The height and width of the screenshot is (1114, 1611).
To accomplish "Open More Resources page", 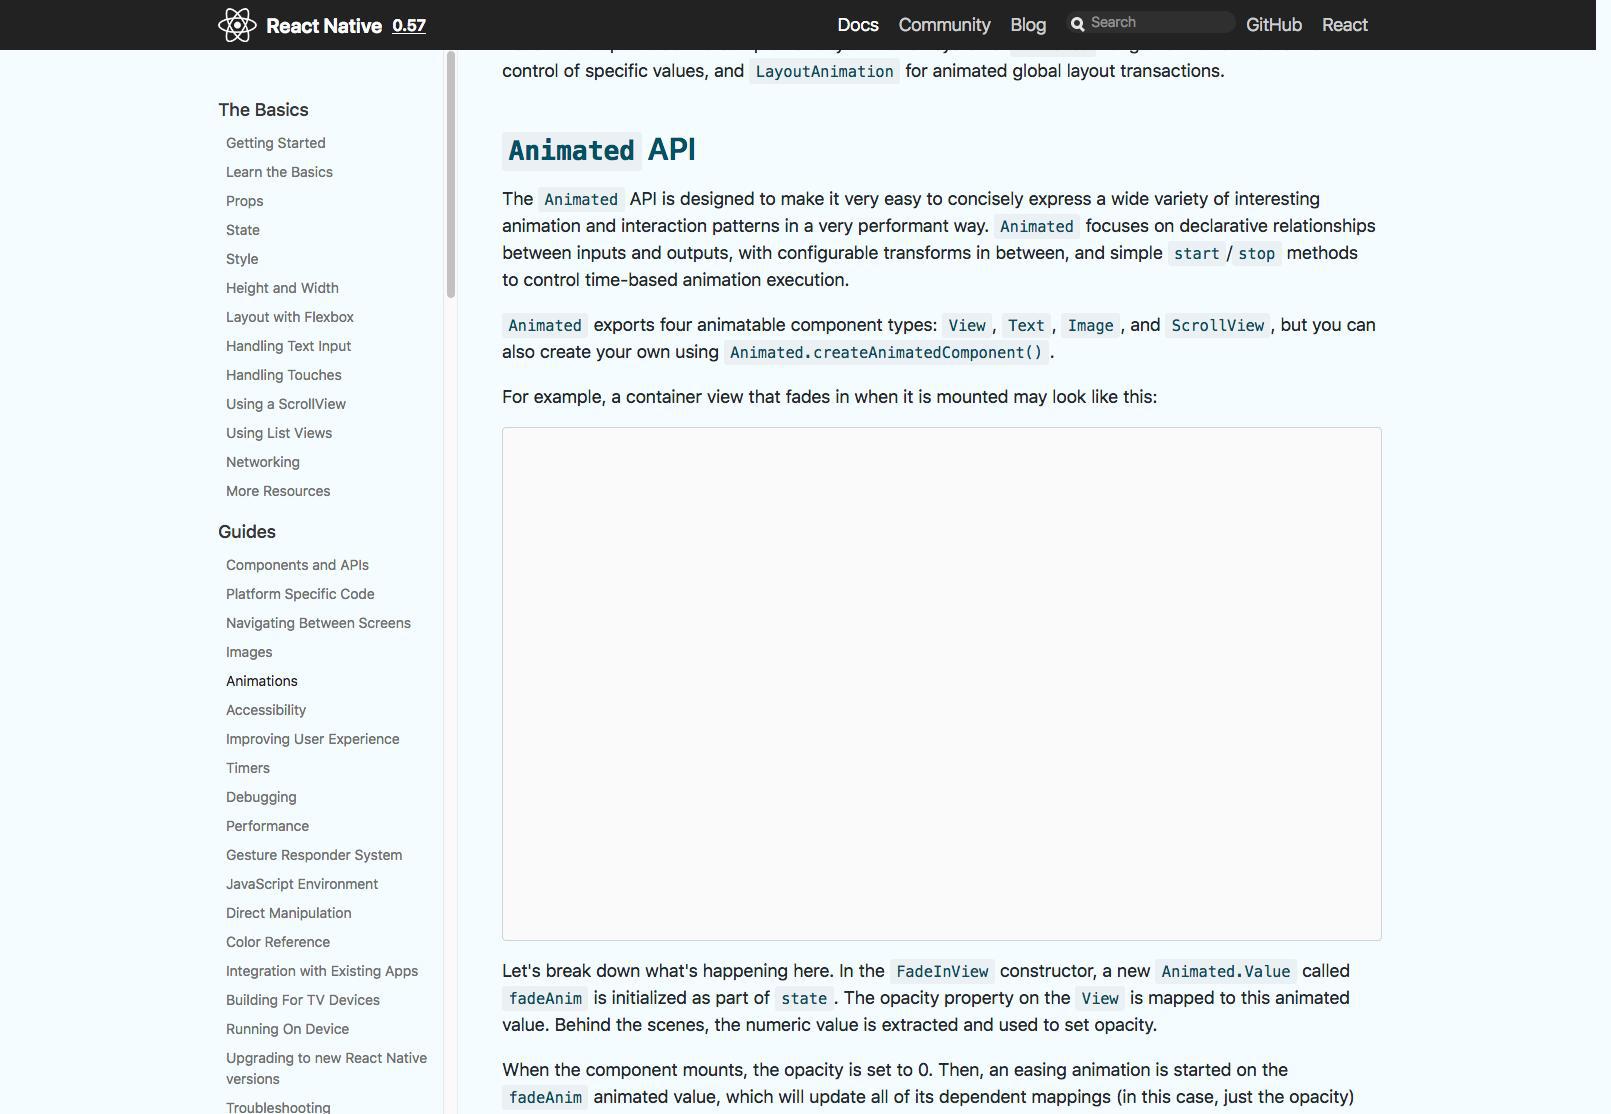I will coord(278,491).
